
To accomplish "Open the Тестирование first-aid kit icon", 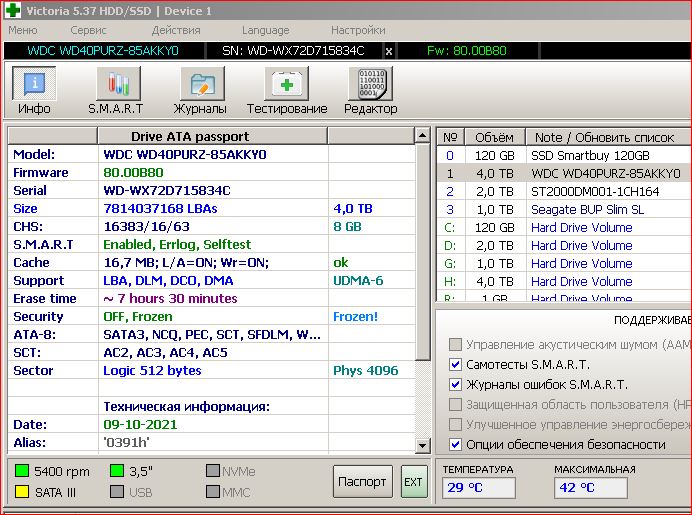I will [x=286, y=83].
